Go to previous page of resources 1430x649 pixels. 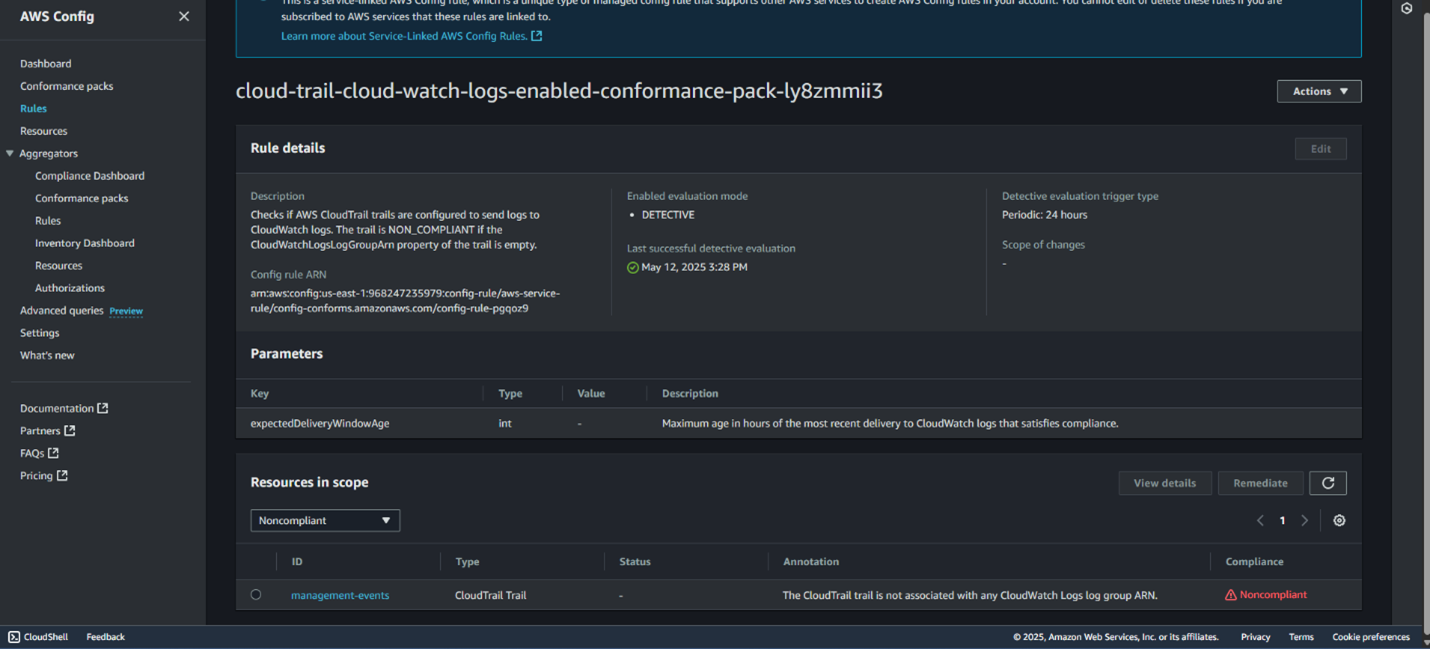1260,520
